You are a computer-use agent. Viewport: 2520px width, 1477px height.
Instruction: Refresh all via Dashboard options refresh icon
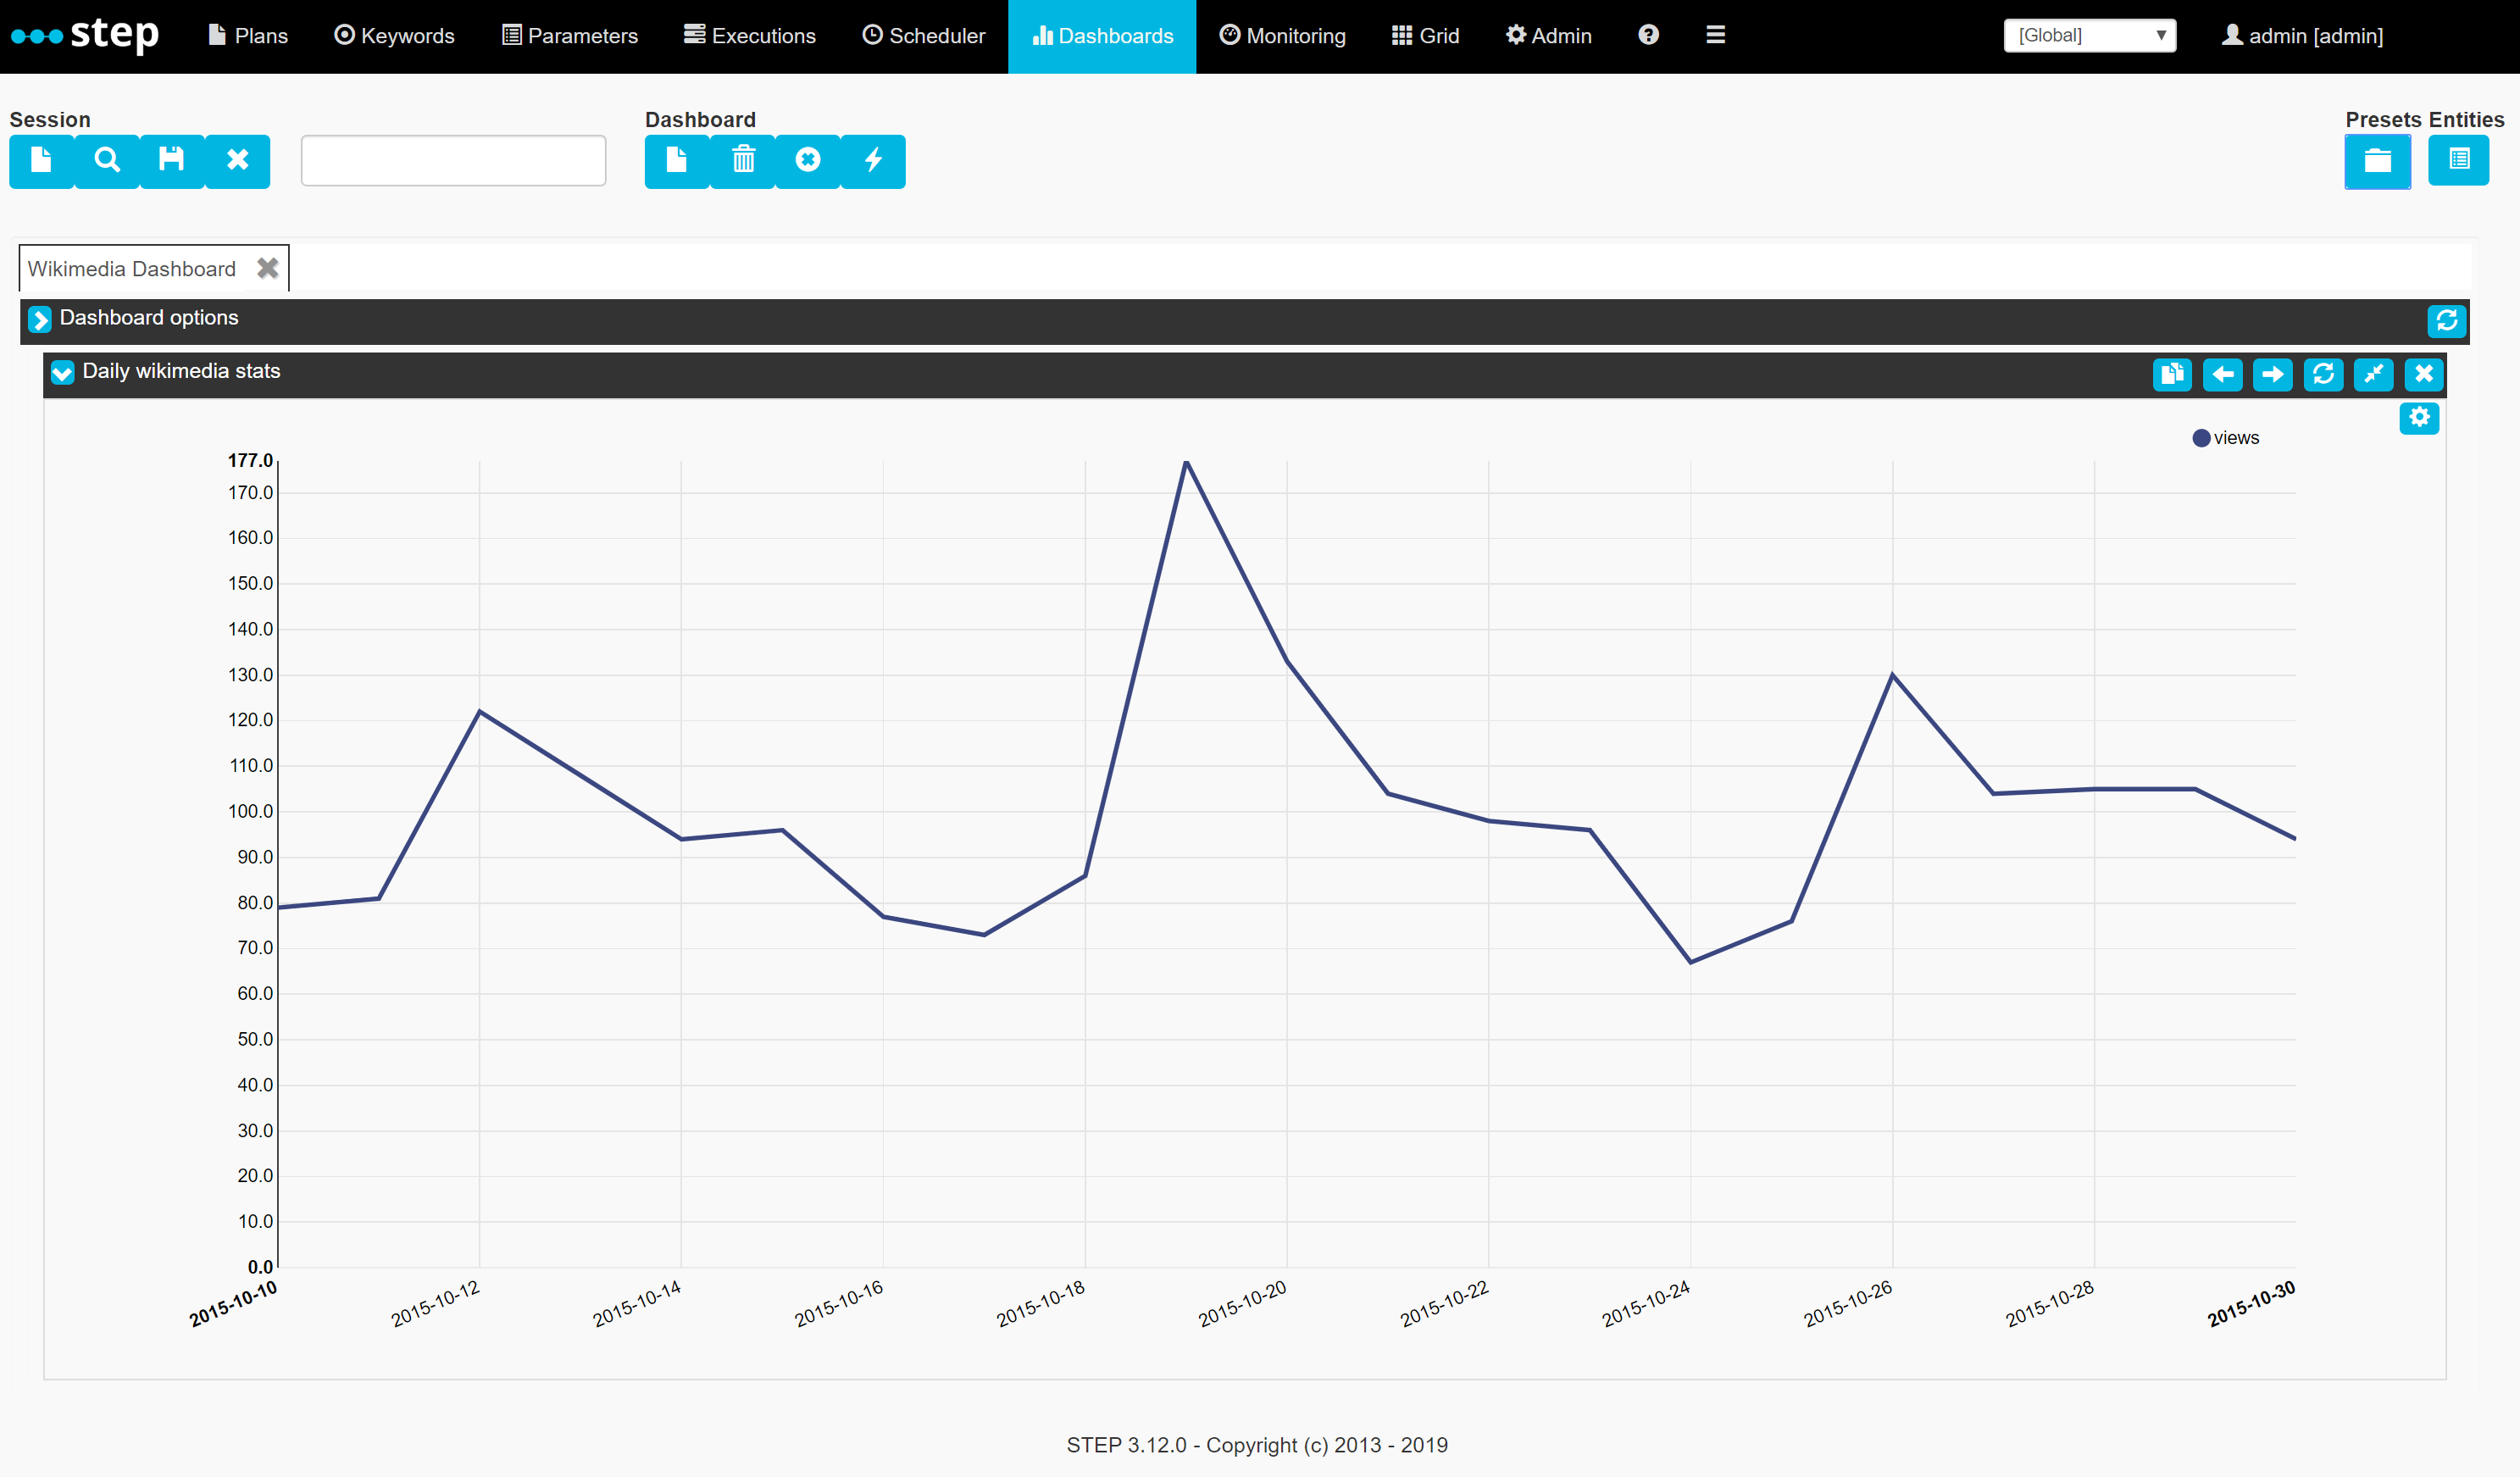[x=2447, y=321]
